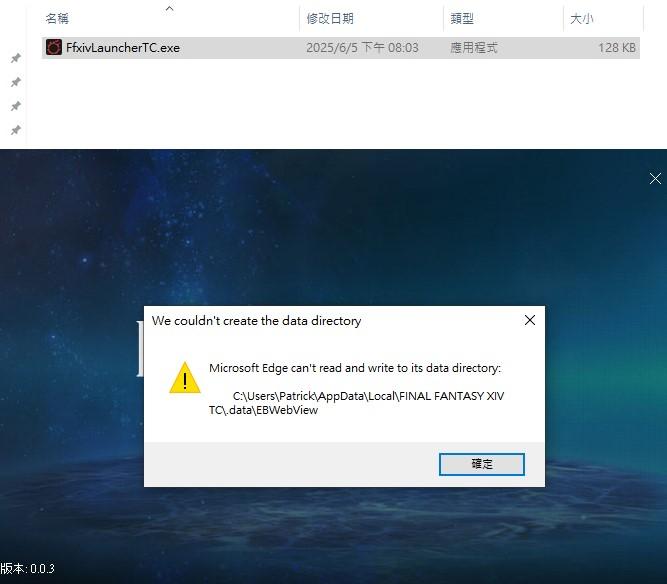667x584 pixels.
Task: Close the FFXIV launcher window
Action: [655, 178]
